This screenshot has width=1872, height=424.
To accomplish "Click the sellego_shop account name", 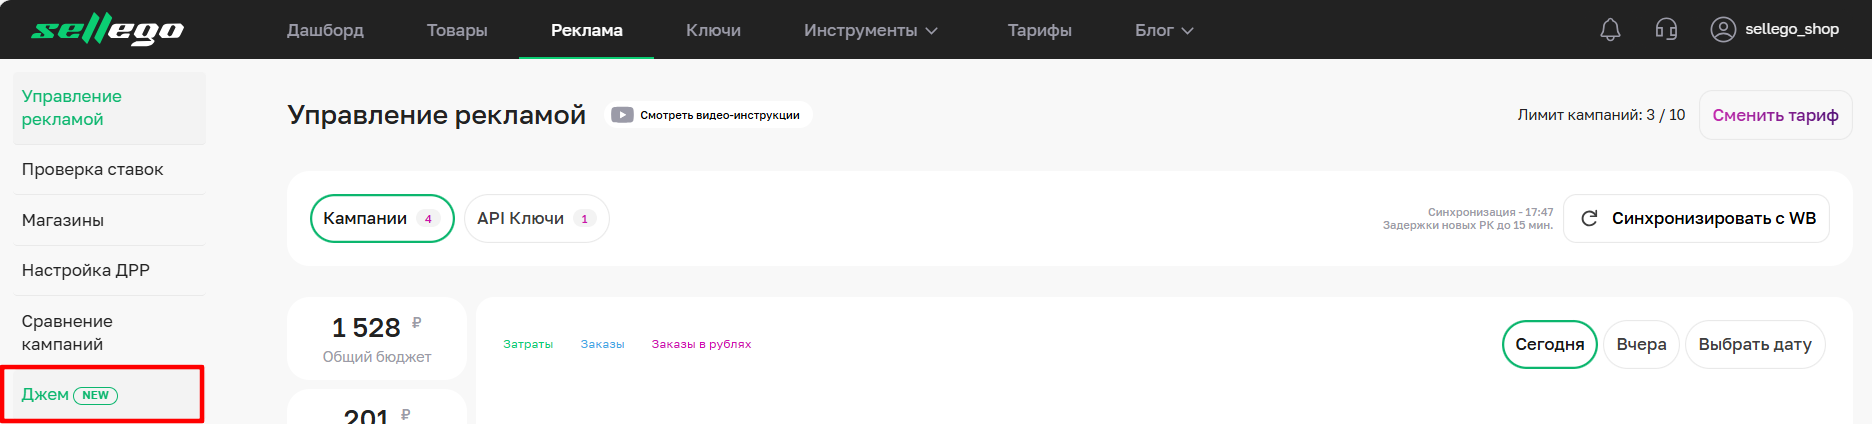I will pyautogui.click(x=1791, y=30).
